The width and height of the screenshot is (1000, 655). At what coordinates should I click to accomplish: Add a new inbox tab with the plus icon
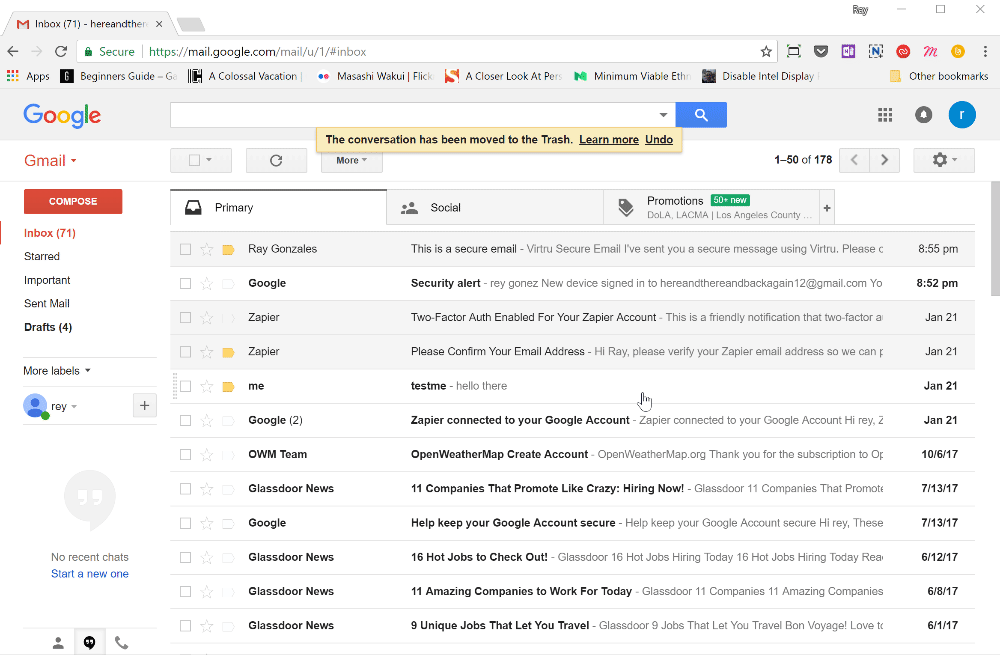pyautogui.click(x=827, y=208)
